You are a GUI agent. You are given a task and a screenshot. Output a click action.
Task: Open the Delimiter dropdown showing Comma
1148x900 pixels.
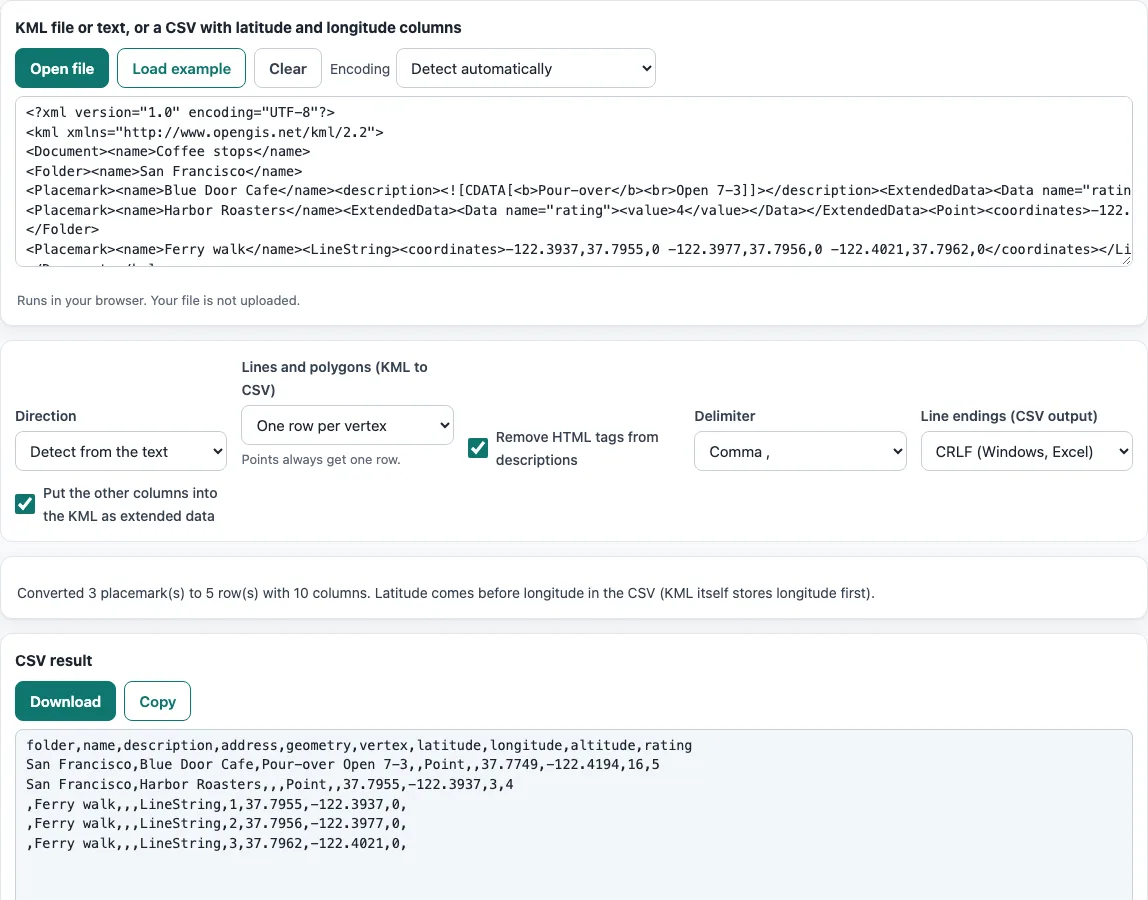click(x=800, y=451)
